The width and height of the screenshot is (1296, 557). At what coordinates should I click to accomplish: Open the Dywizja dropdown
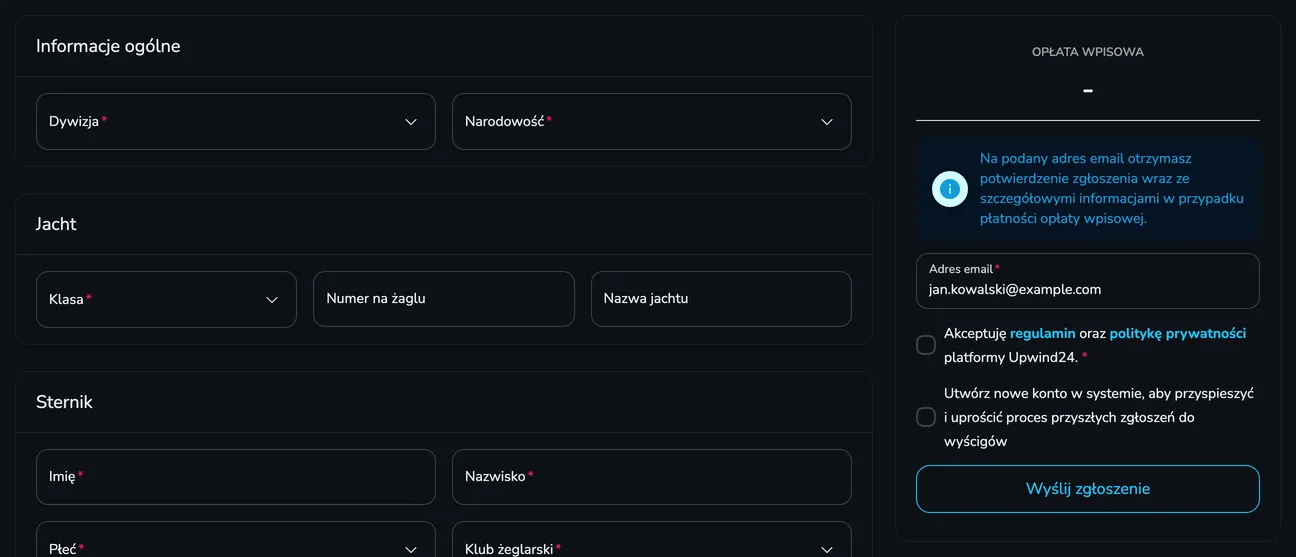pos(236,122)
